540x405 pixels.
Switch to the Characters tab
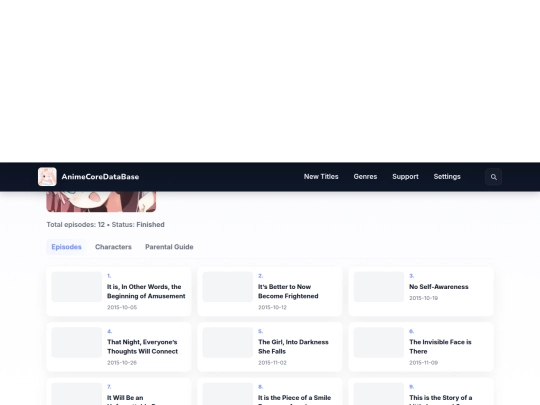(113, 247)
